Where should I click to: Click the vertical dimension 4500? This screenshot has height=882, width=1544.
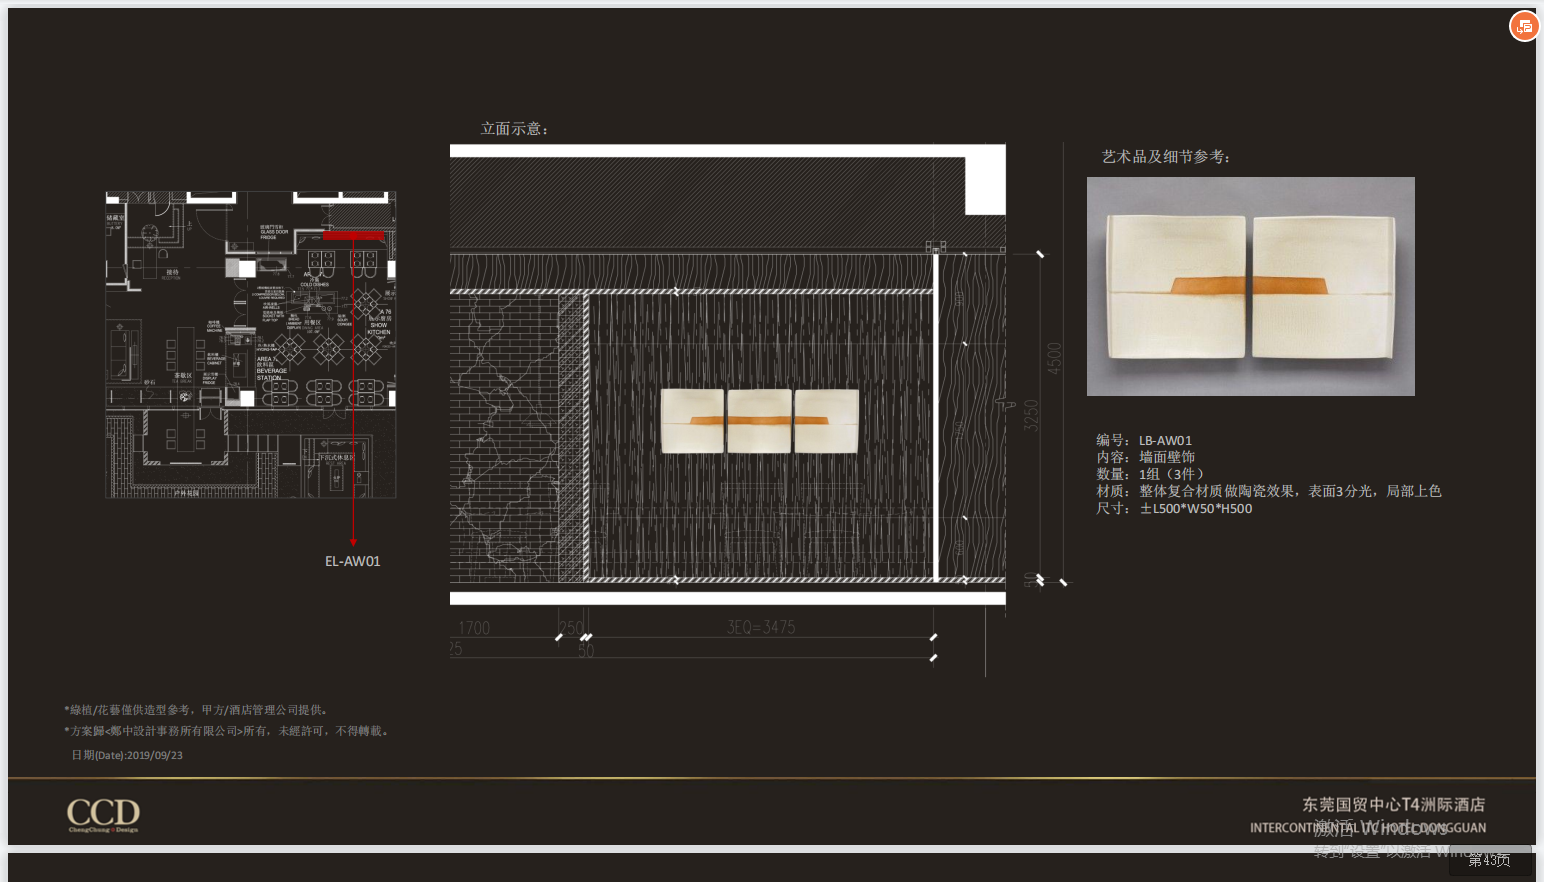1054,358
